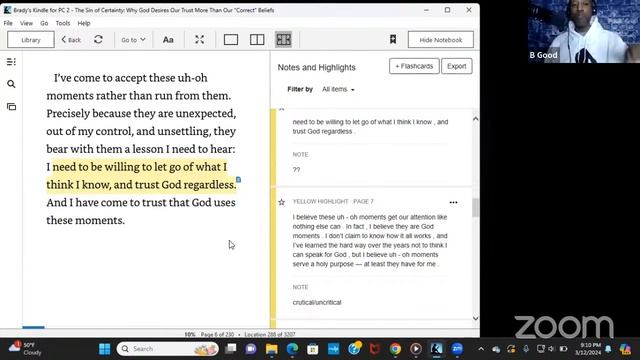
Task: Open Google Chrome from taskbar
Action: pos(395,349)
